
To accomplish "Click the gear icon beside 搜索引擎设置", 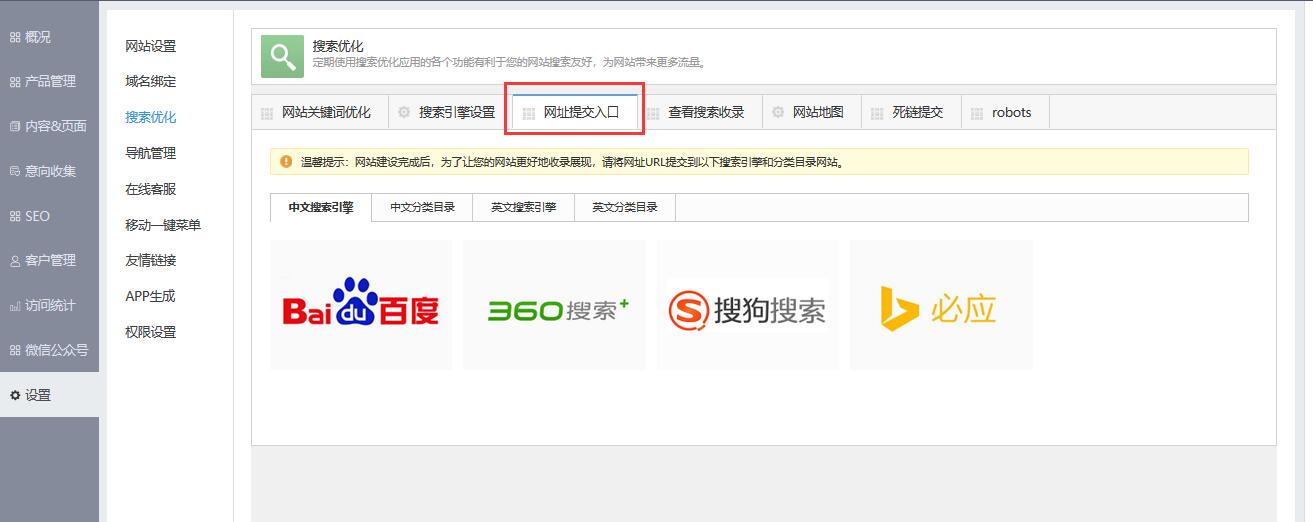I will [x=404, y=112].
